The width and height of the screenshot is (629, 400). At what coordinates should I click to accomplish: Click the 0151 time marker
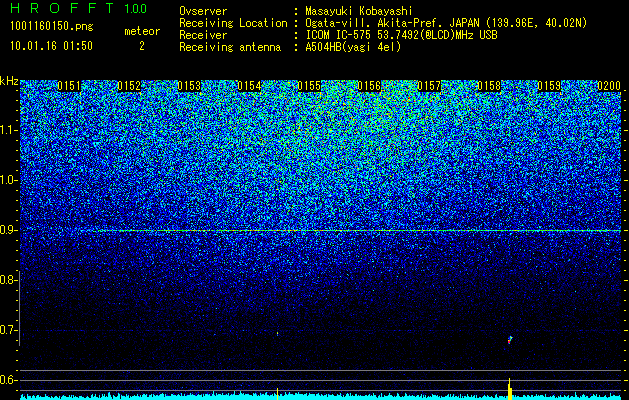(x=69, y=86)
